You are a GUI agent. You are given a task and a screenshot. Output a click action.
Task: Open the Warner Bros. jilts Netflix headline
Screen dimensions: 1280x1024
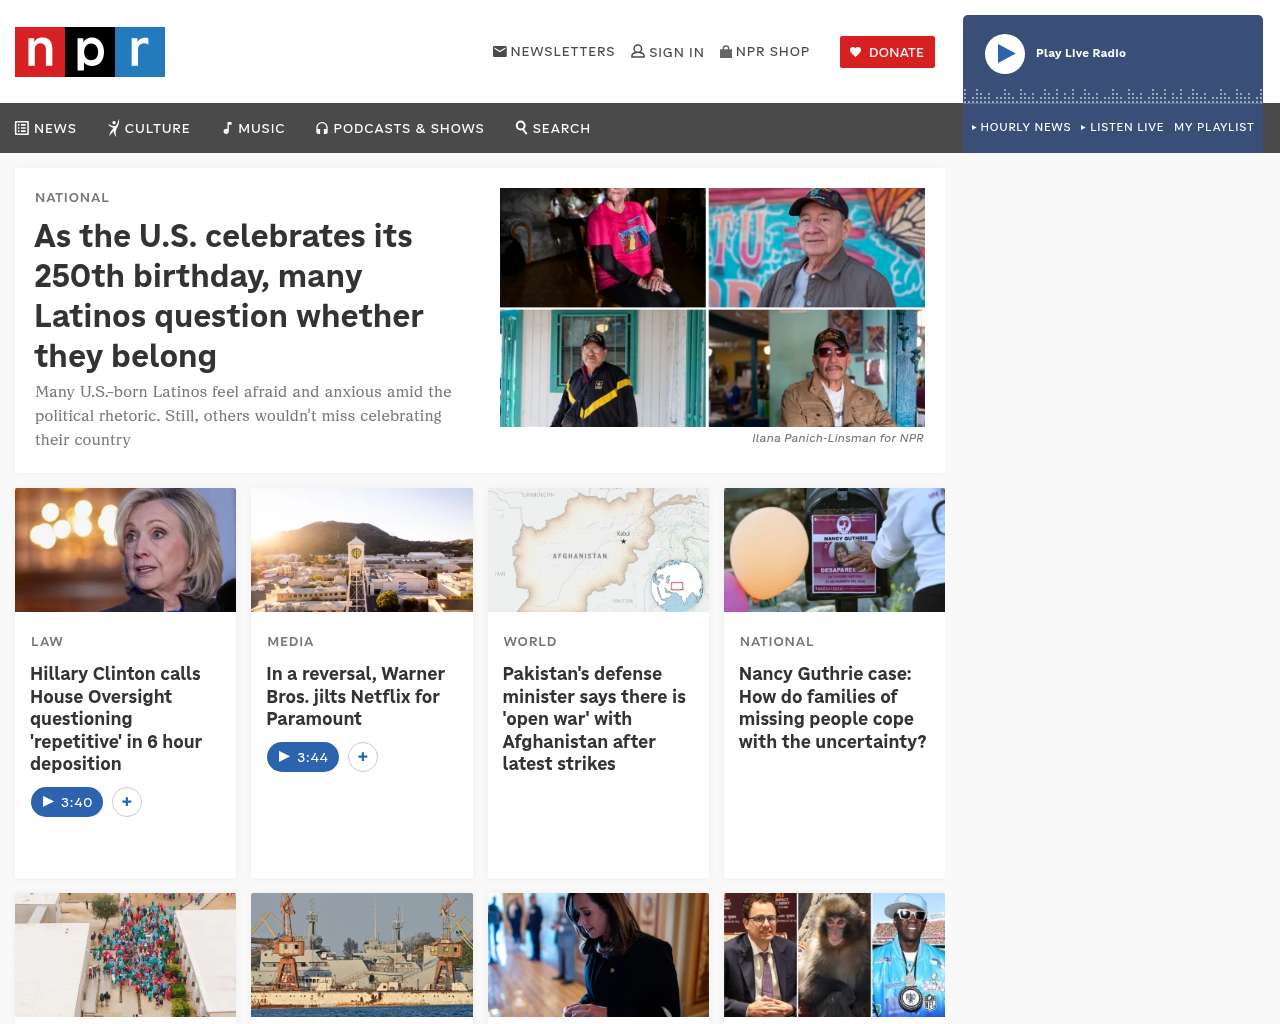[x=356, y=696]
